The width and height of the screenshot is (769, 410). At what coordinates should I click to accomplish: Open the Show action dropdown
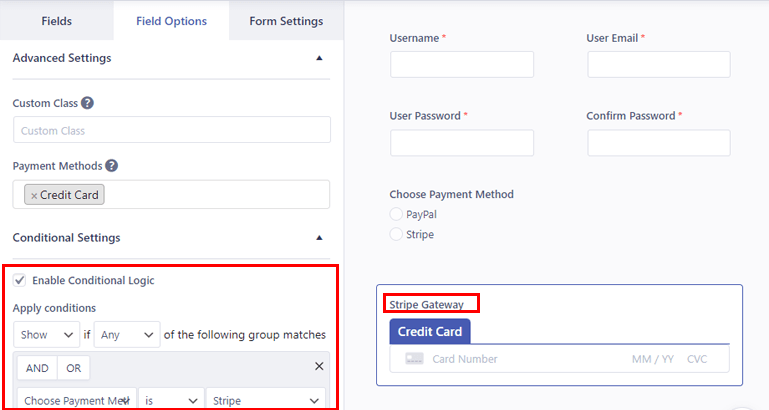[x=47, y=335]
